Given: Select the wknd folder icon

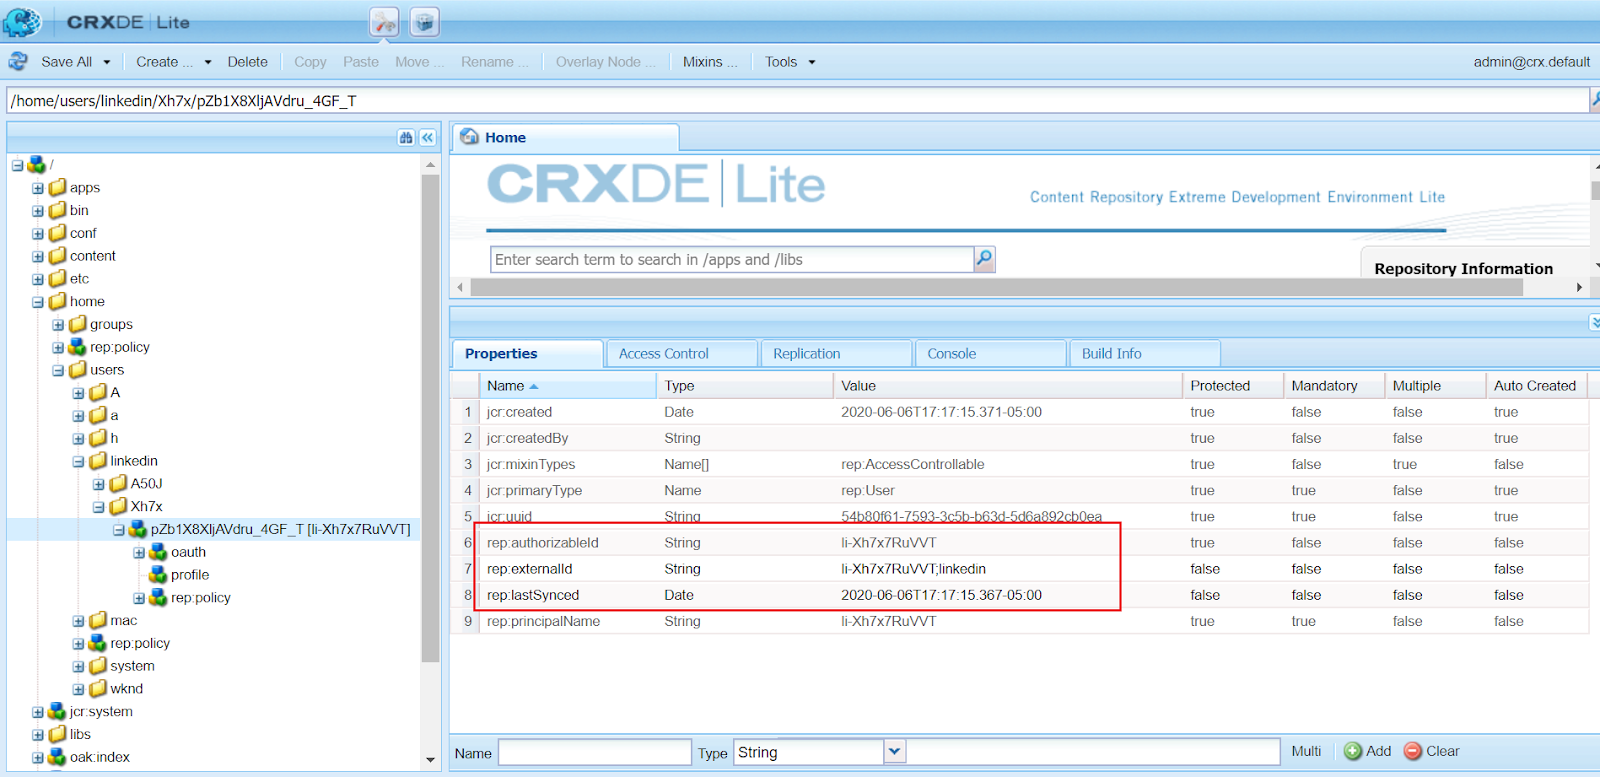Looking at the screenshot, I should point(98,689).
